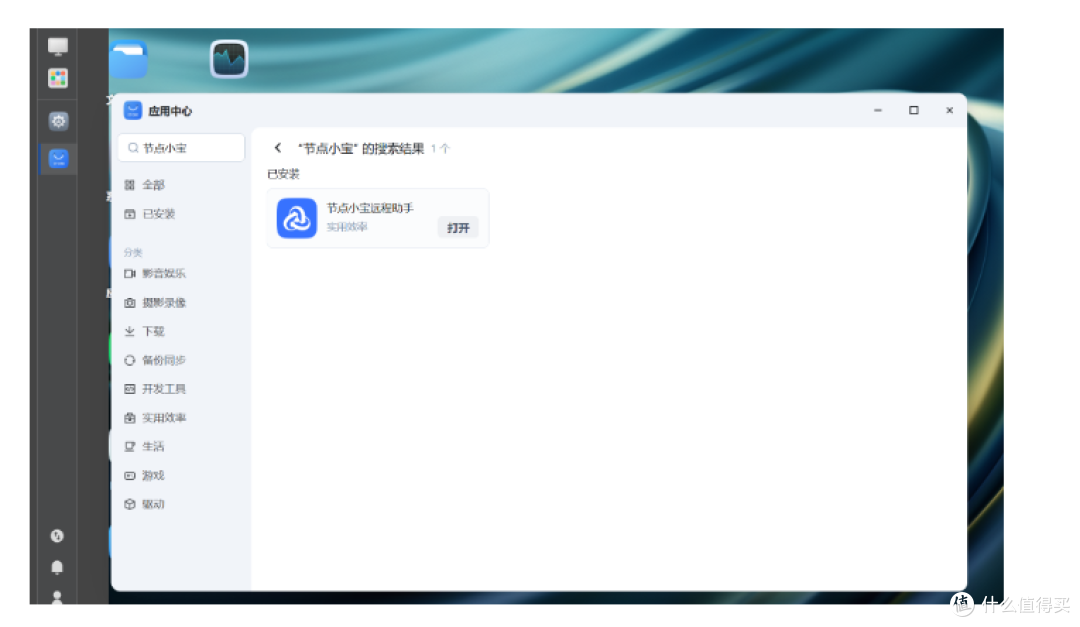
Task: Open the 节点小宝远程助手 app icon
Action: 296,218
